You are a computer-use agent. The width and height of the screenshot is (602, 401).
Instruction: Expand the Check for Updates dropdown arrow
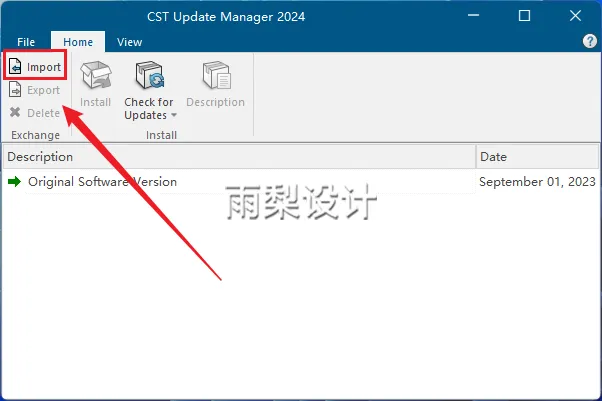[174, 115]
